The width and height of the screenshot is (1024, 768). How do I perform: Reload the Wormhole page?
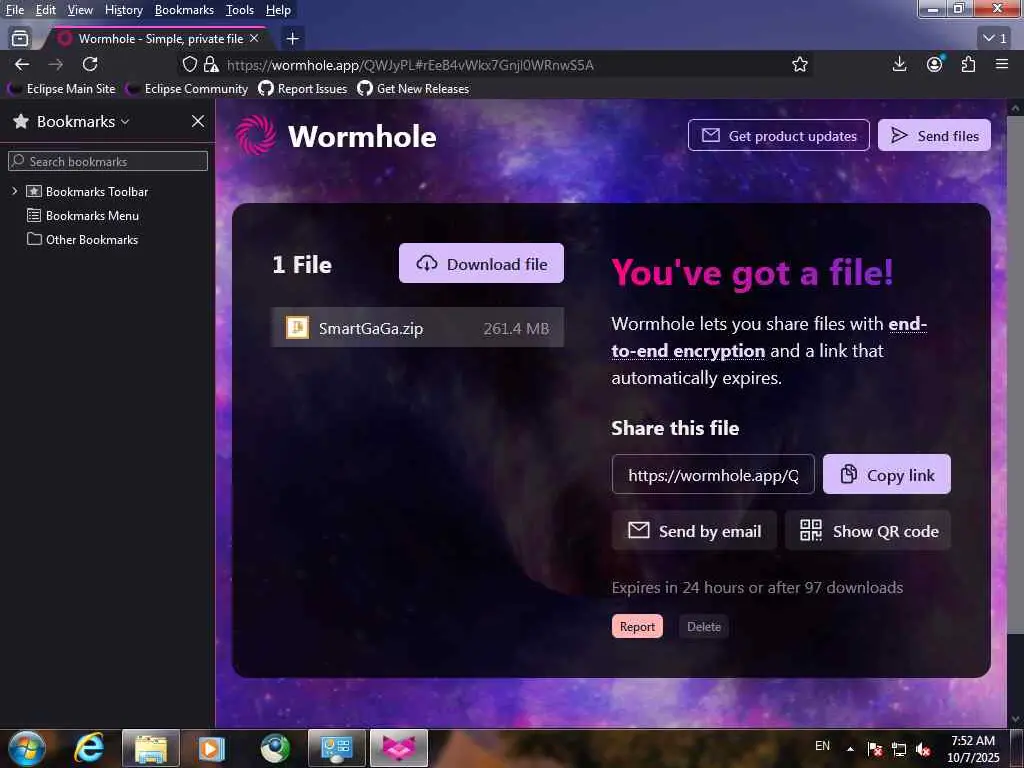[x=90, y=64]
